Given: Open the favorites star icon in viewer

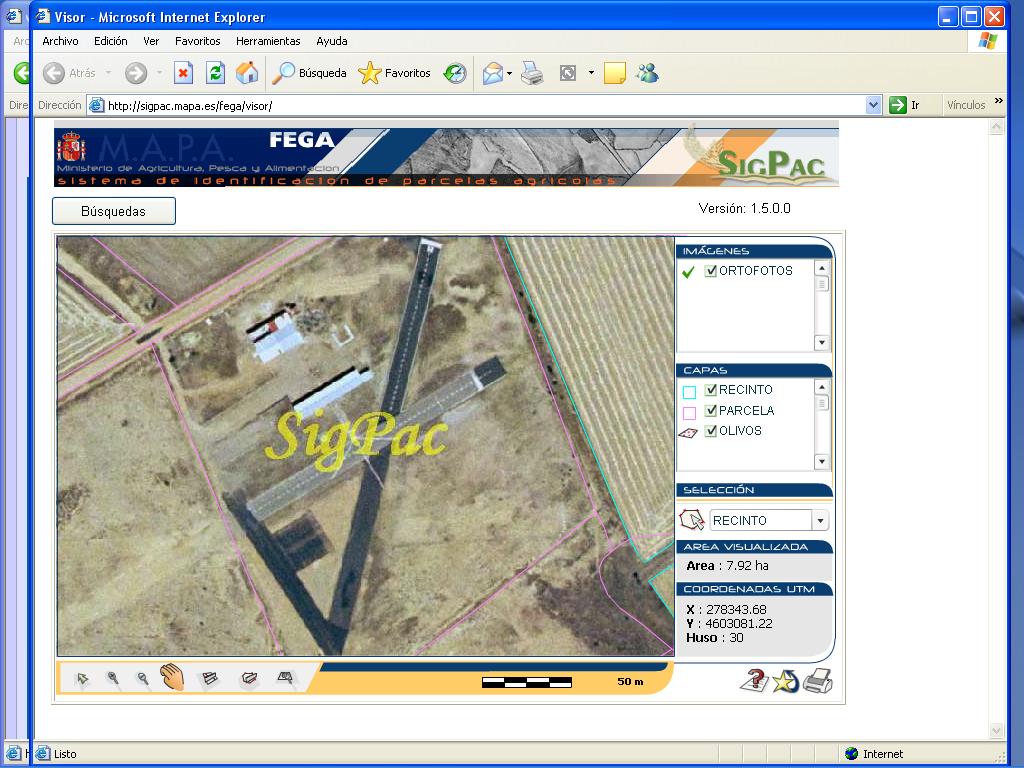Looking at the screenshot, I should [x=785, y=681].
